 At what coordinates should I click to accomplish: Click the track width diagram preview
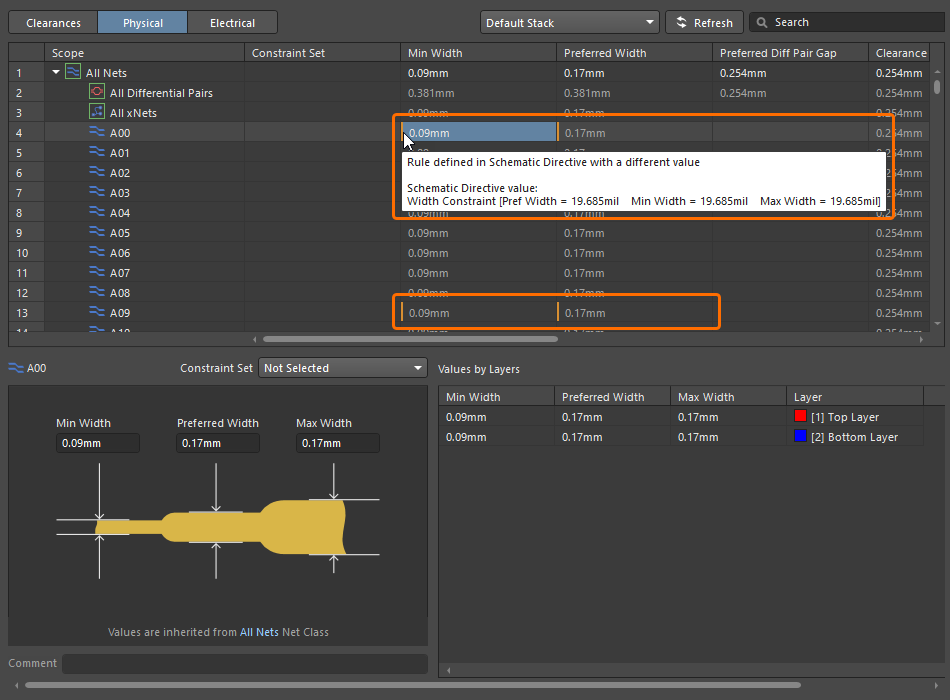(218, 521)
